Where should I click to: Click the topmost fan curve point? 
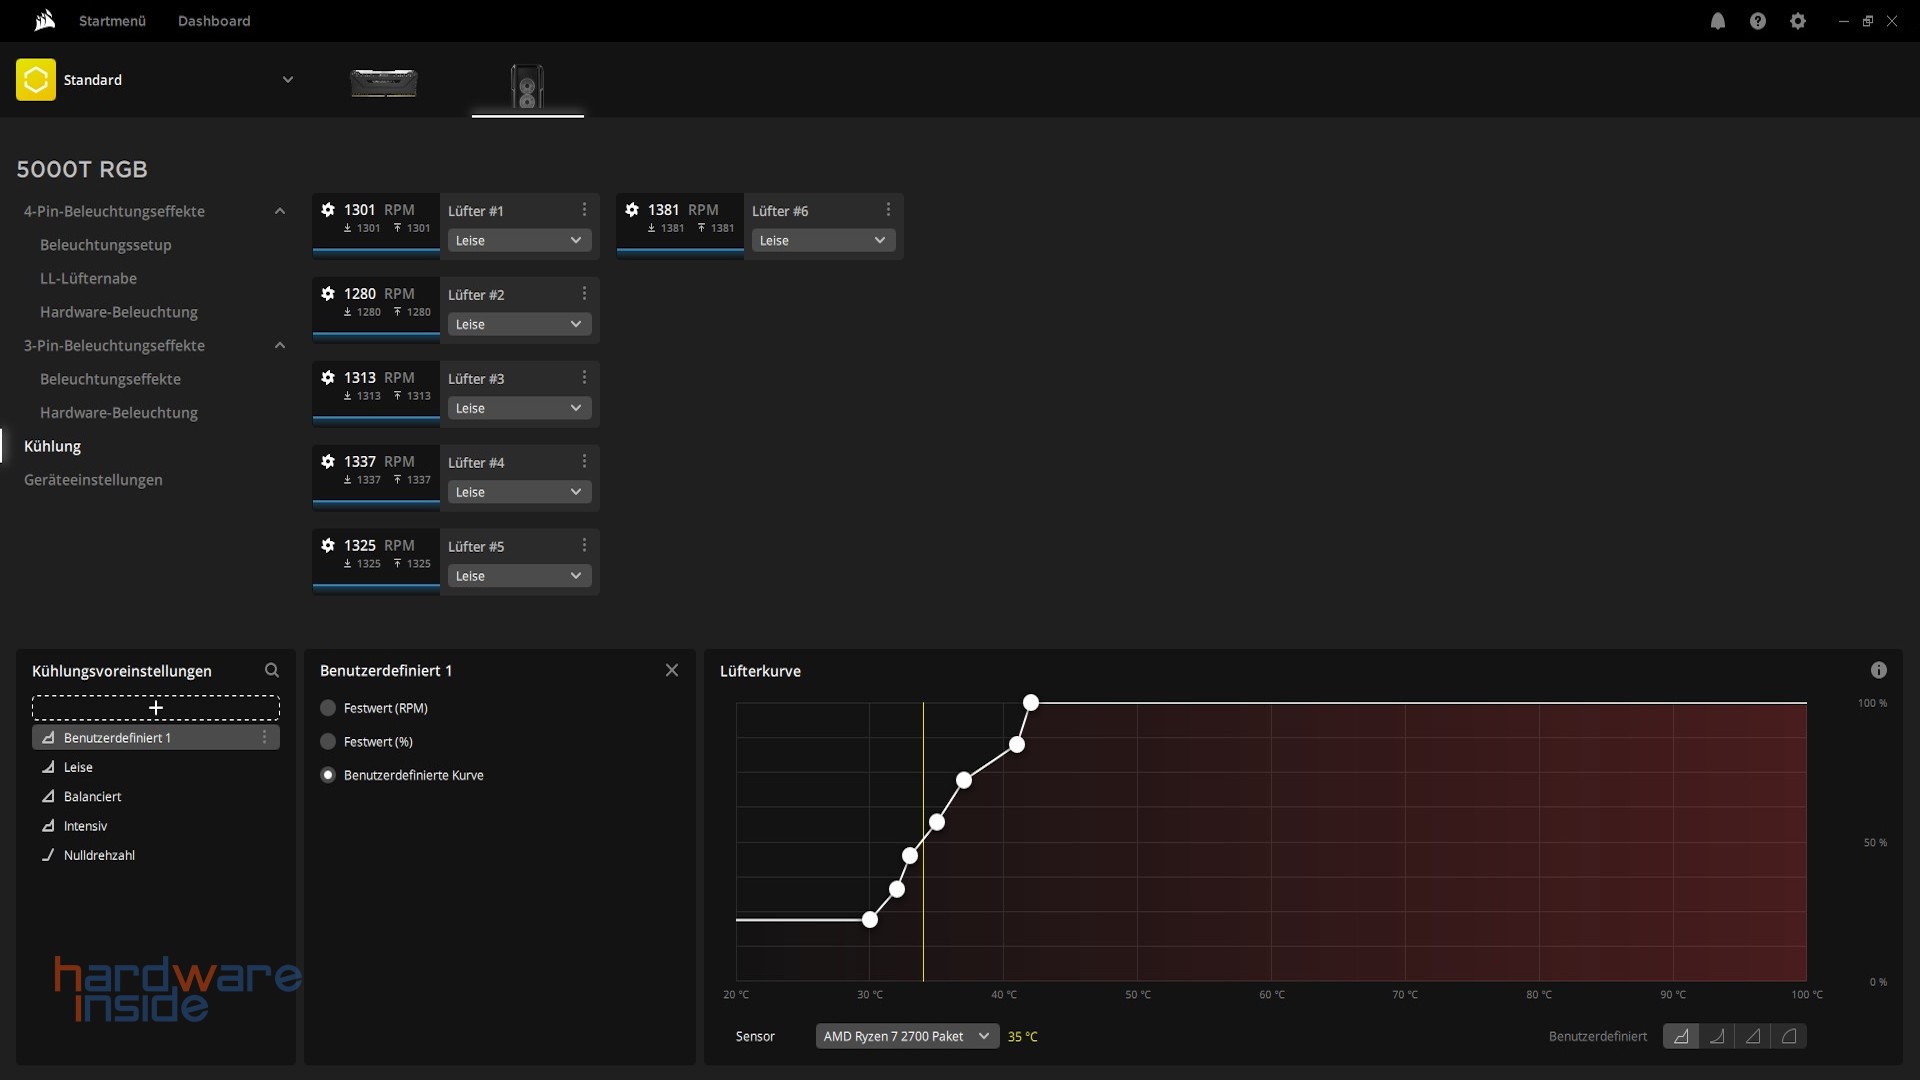(x=1031, y=703)
